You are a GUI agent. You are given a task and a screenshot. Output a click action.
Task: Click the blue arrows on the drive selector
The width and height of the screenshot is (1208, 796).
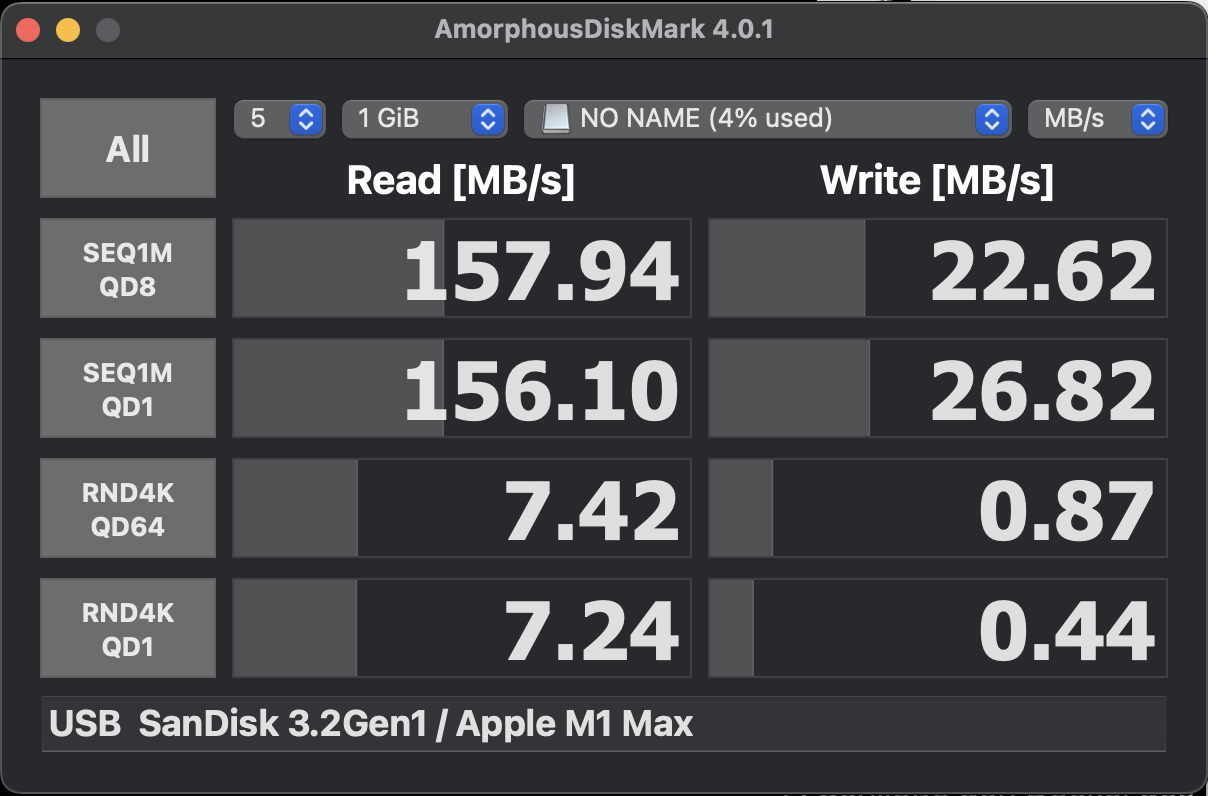[x=991, y=119]
